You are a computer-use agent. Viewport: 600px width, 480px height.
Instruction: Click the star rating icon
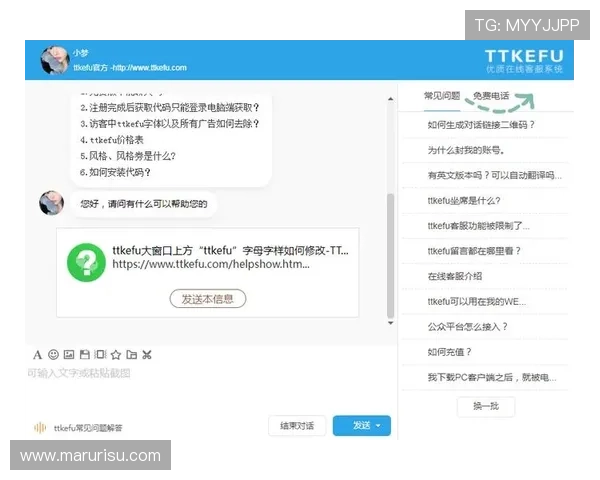click(116, 355)
